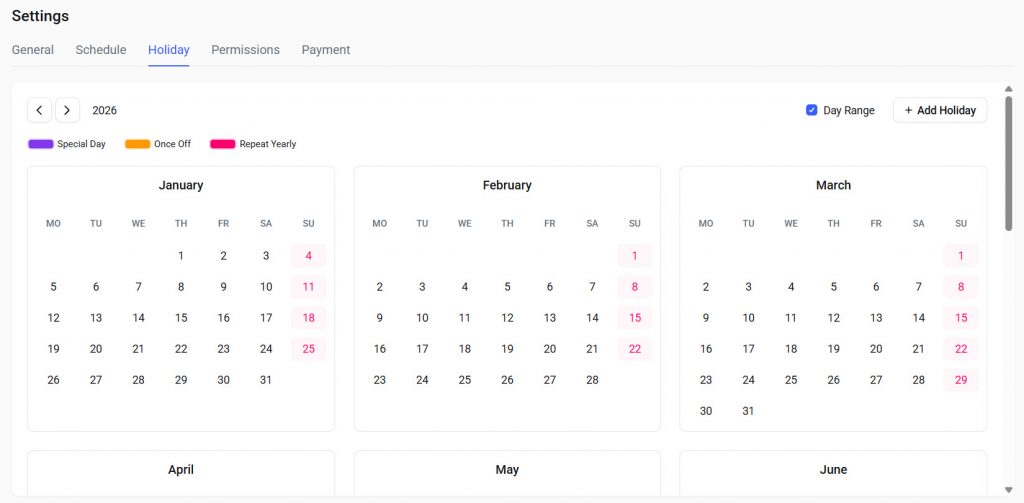Pick highlighted Sunday January 4

pos(308,256)
